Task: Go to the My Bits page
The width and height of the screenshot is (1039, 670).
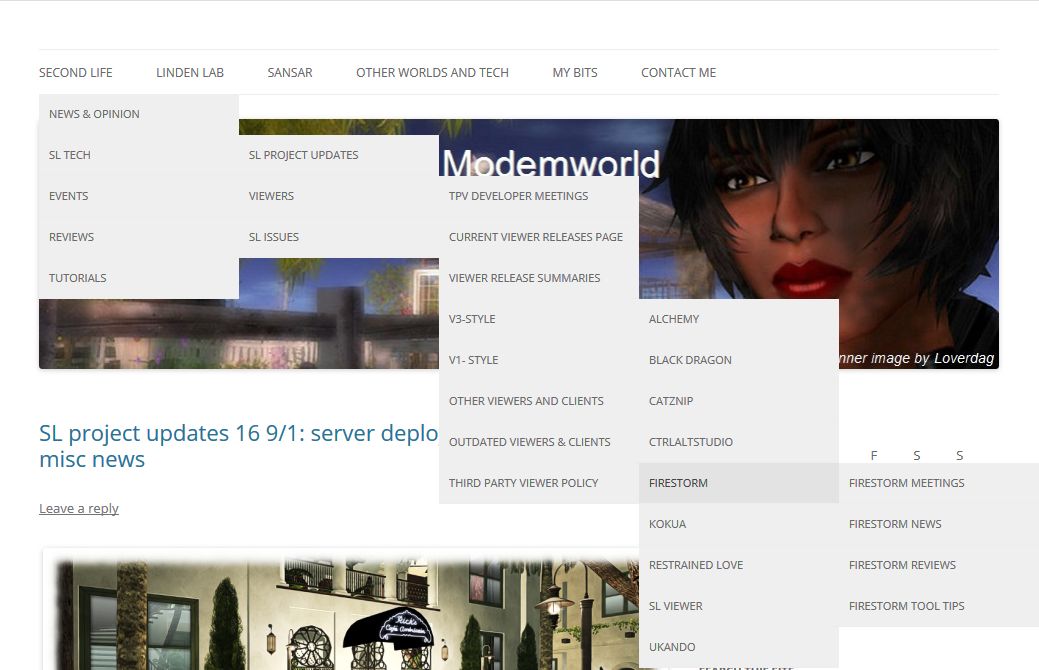Action: [575, 73]
